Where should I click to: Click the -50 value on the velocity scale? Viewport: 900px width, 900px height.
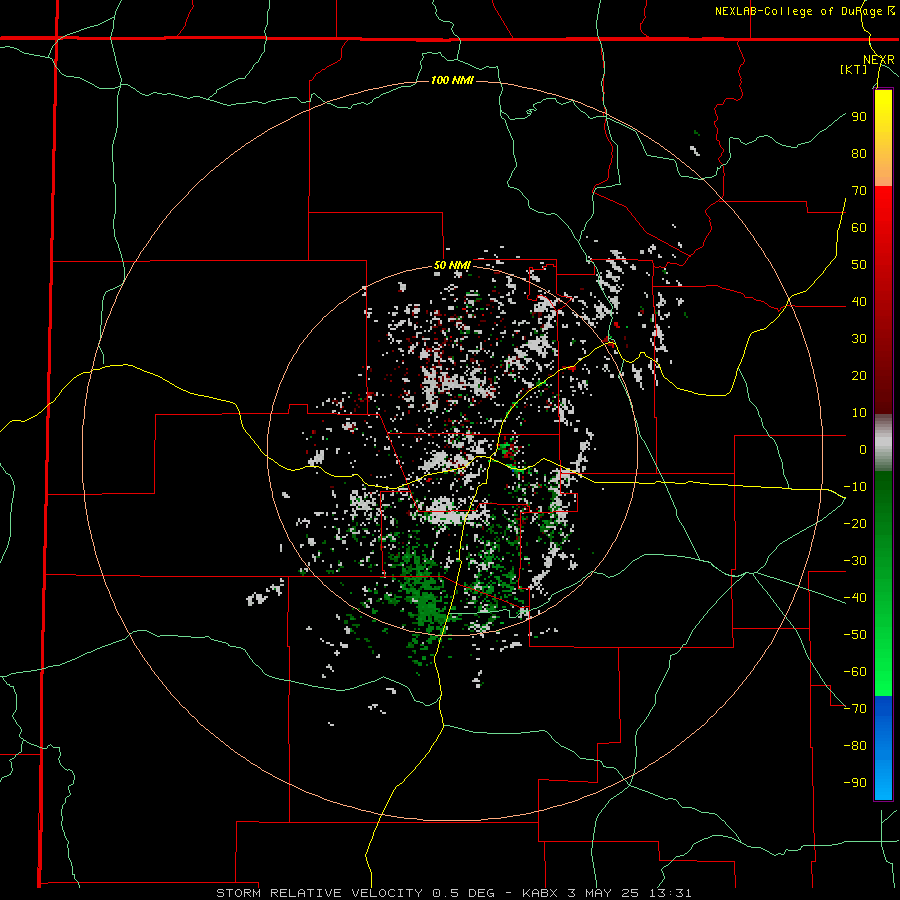(x=855, y=635)
